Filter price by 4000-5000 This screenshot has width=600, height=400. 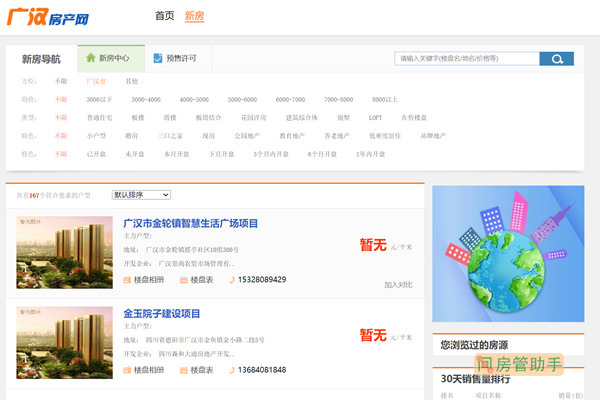pos(194,100)
